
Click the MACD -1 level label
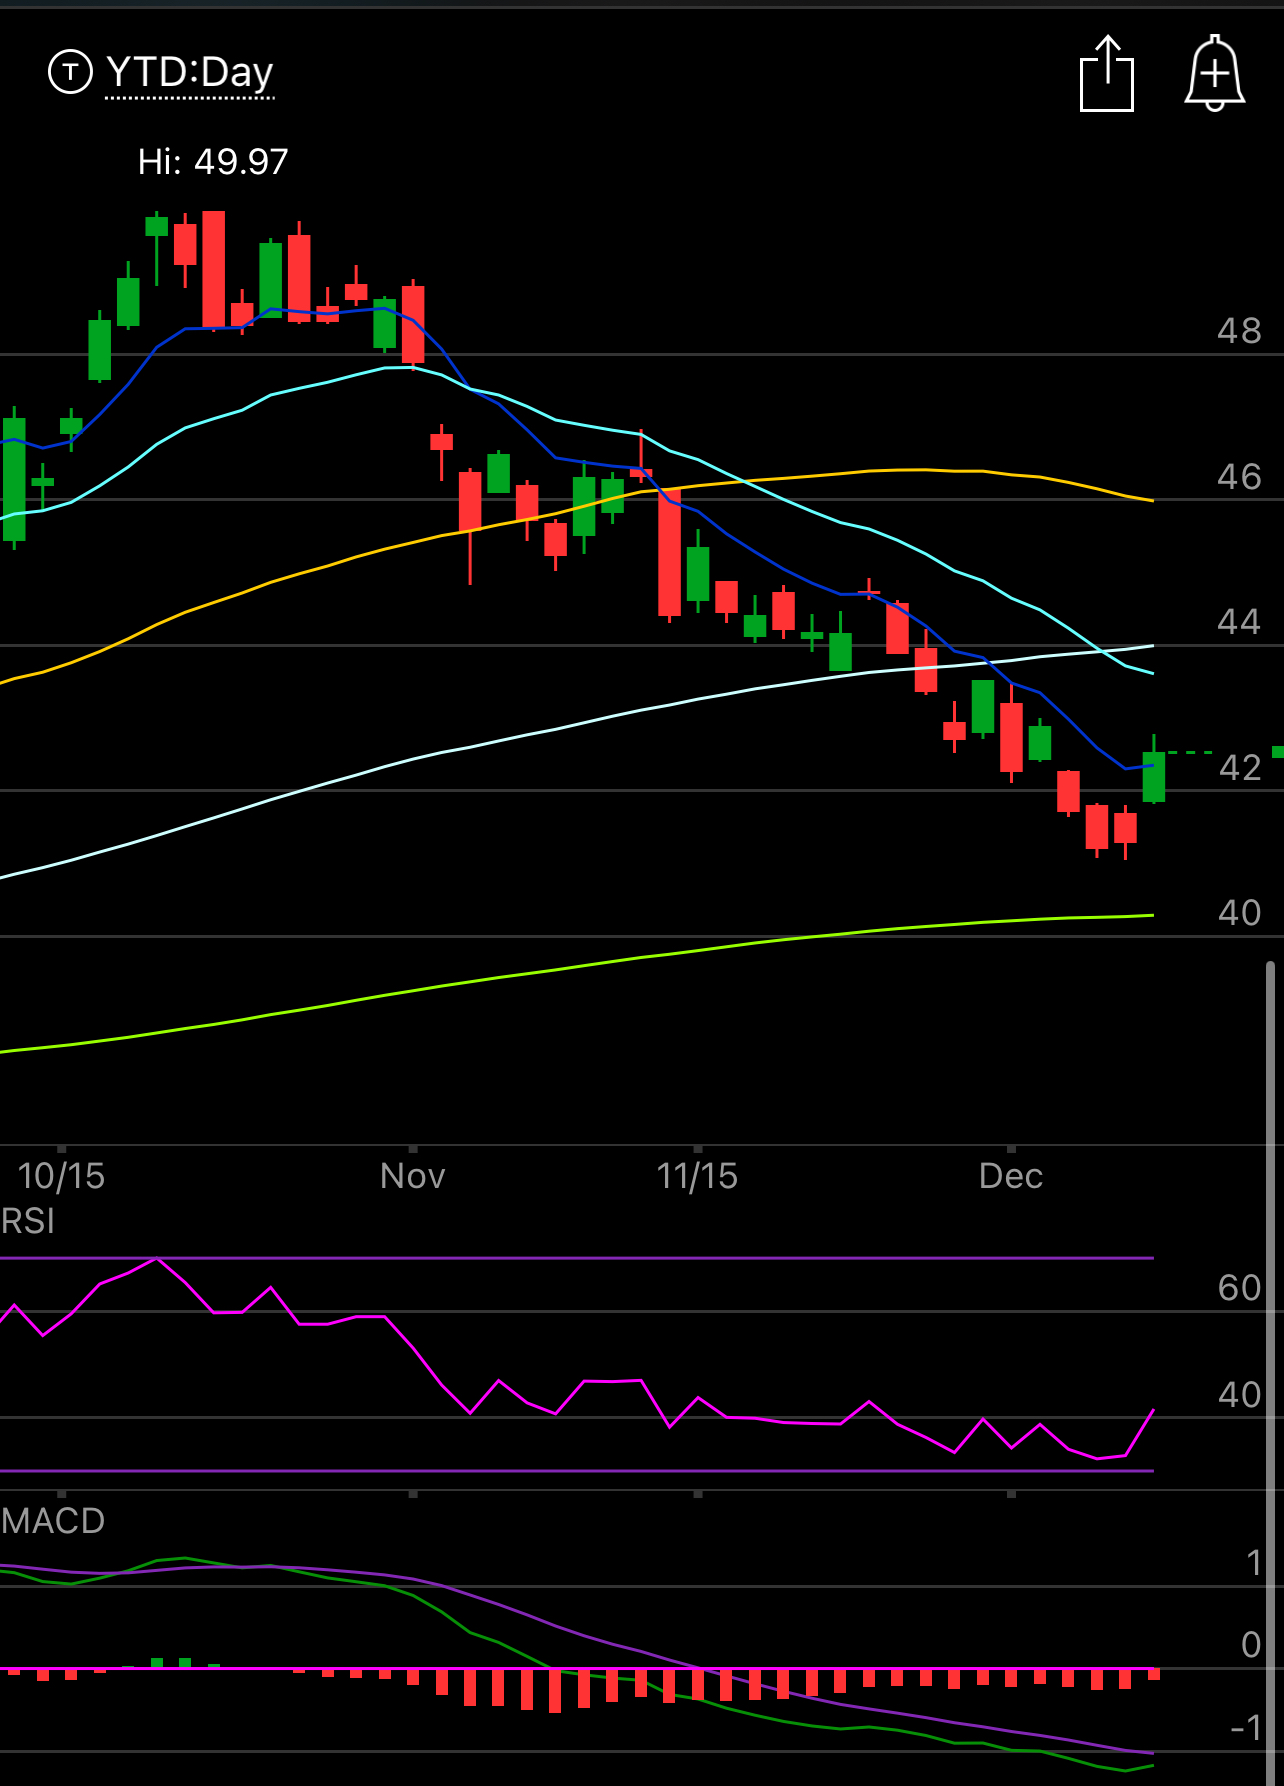[x=1246, y=1727]
